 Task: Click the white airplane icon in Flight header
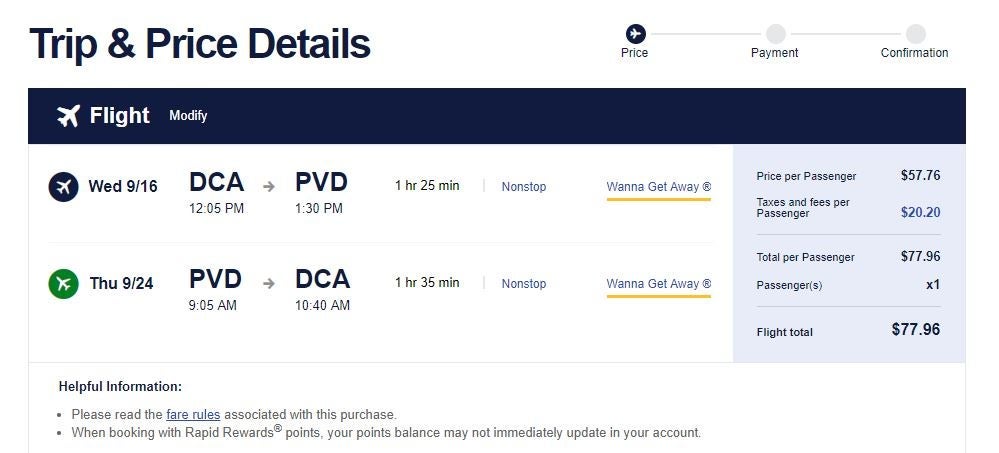coord(68,116)
